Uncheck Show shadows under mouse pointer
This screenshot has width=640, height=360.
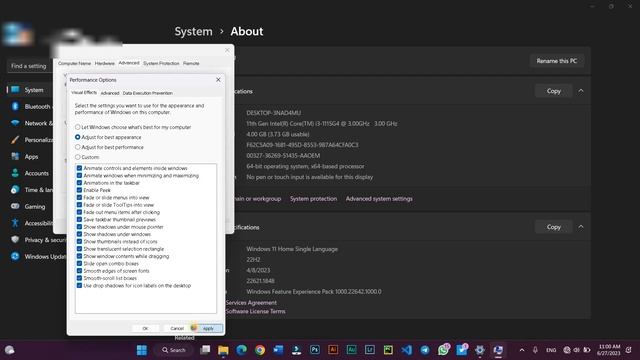point(79,227)
